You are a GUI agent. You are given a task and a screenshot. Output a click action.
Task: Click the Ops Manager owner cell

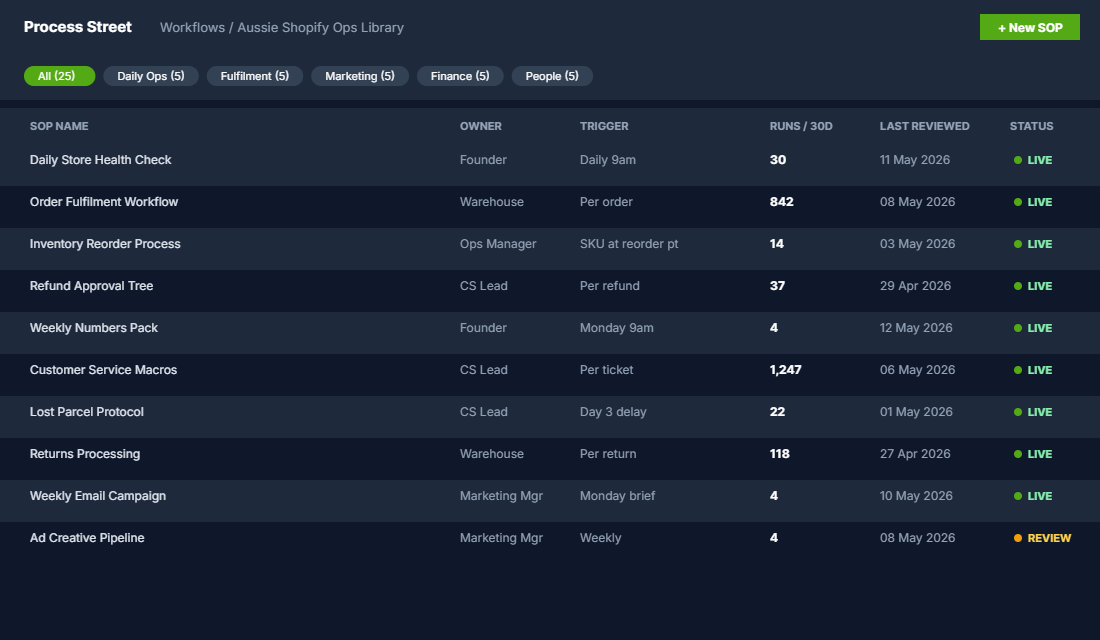(x=498, y=244)
